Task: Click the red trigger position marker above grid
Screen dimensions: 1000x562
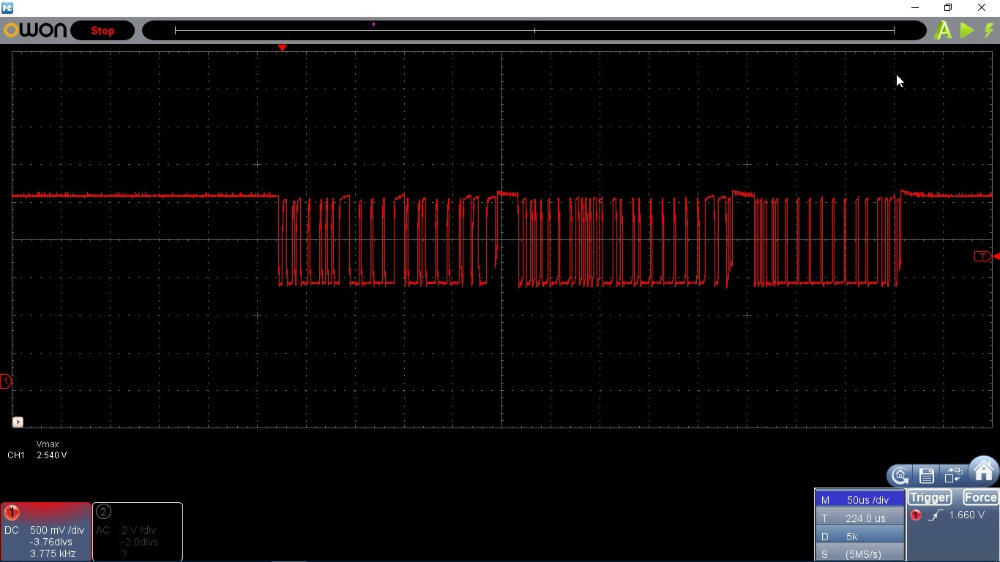Action: coord(282,48)
